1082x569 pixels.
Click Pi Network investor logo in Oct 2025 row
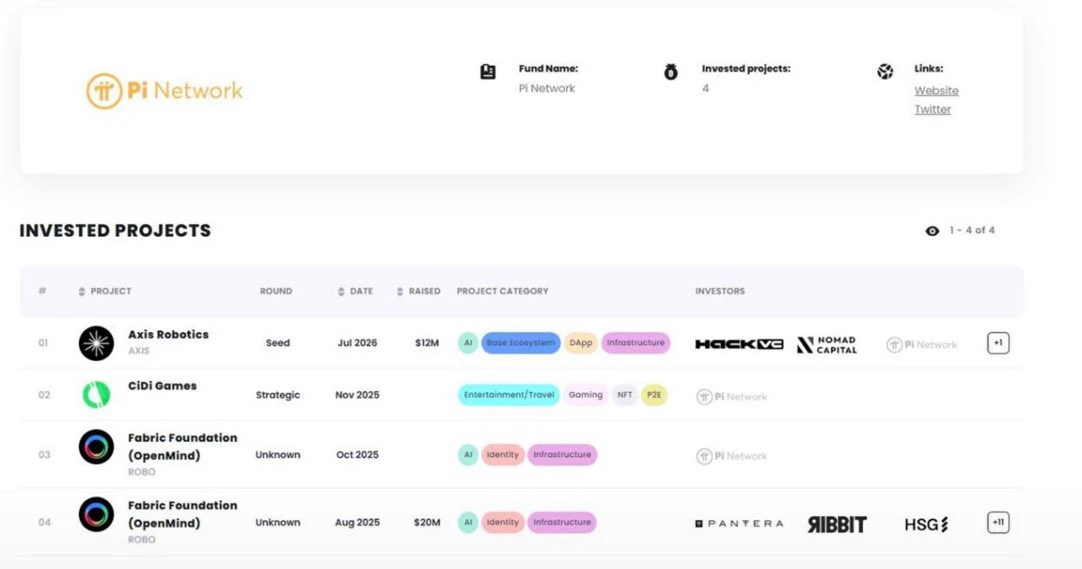tap(731, 457)
